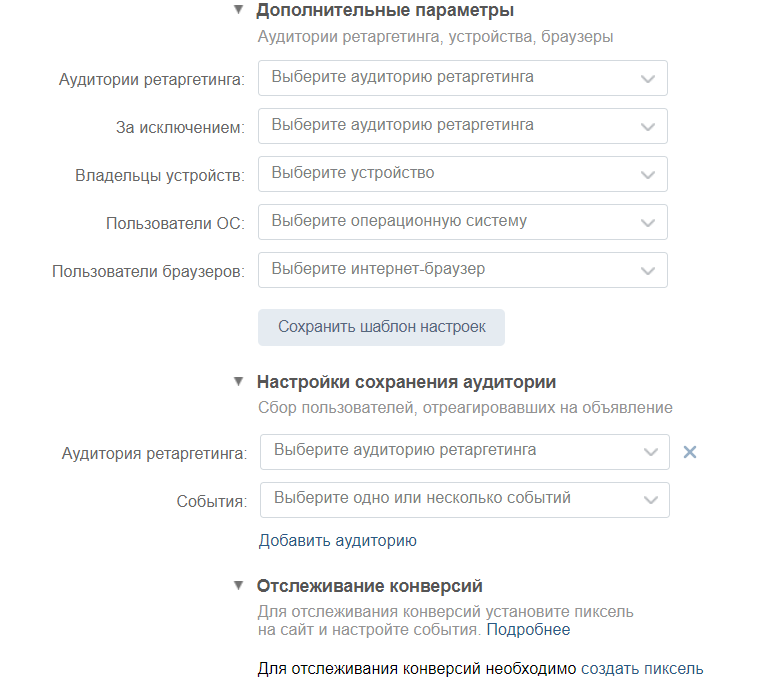Collapse the Настройки сохранения аудитории section triangle
The height and width of the screenshot is (698, 770).
coord(238,381)
